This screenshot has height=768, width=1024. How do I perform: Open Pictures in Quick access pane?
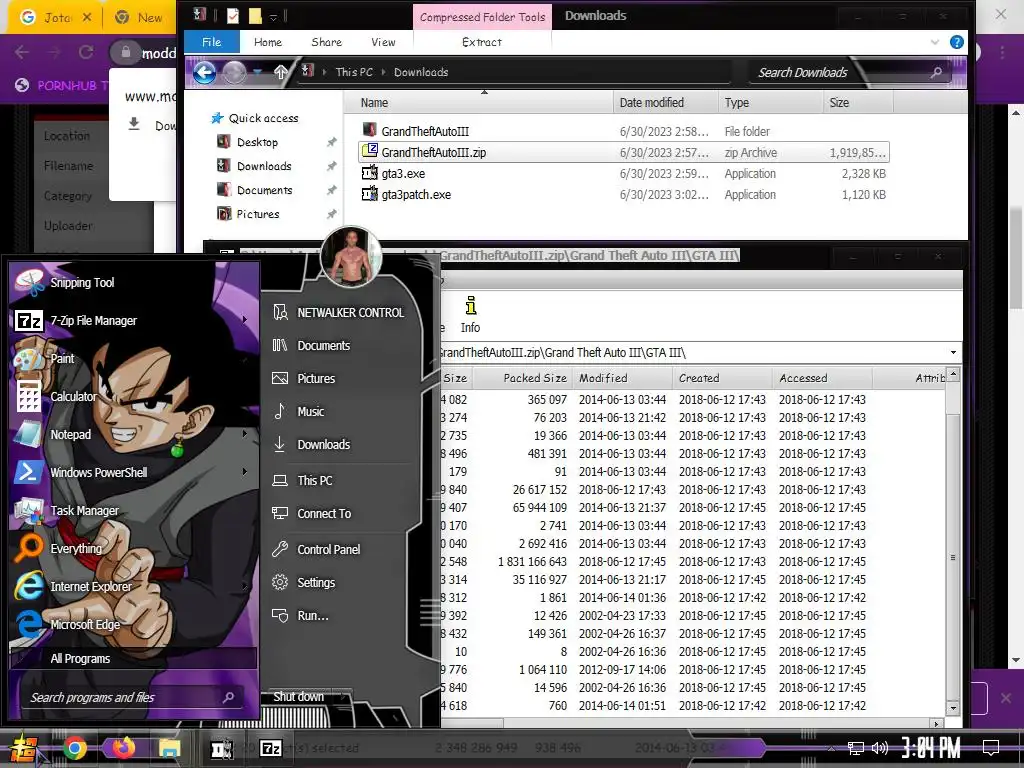pyautogui.click(x=257, y=214)
